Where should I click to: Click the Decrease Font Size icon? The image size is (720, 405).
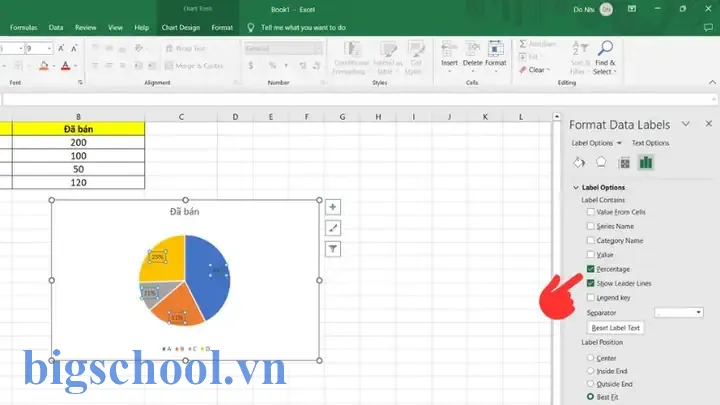pyautogui.click(x=74, y=48)
